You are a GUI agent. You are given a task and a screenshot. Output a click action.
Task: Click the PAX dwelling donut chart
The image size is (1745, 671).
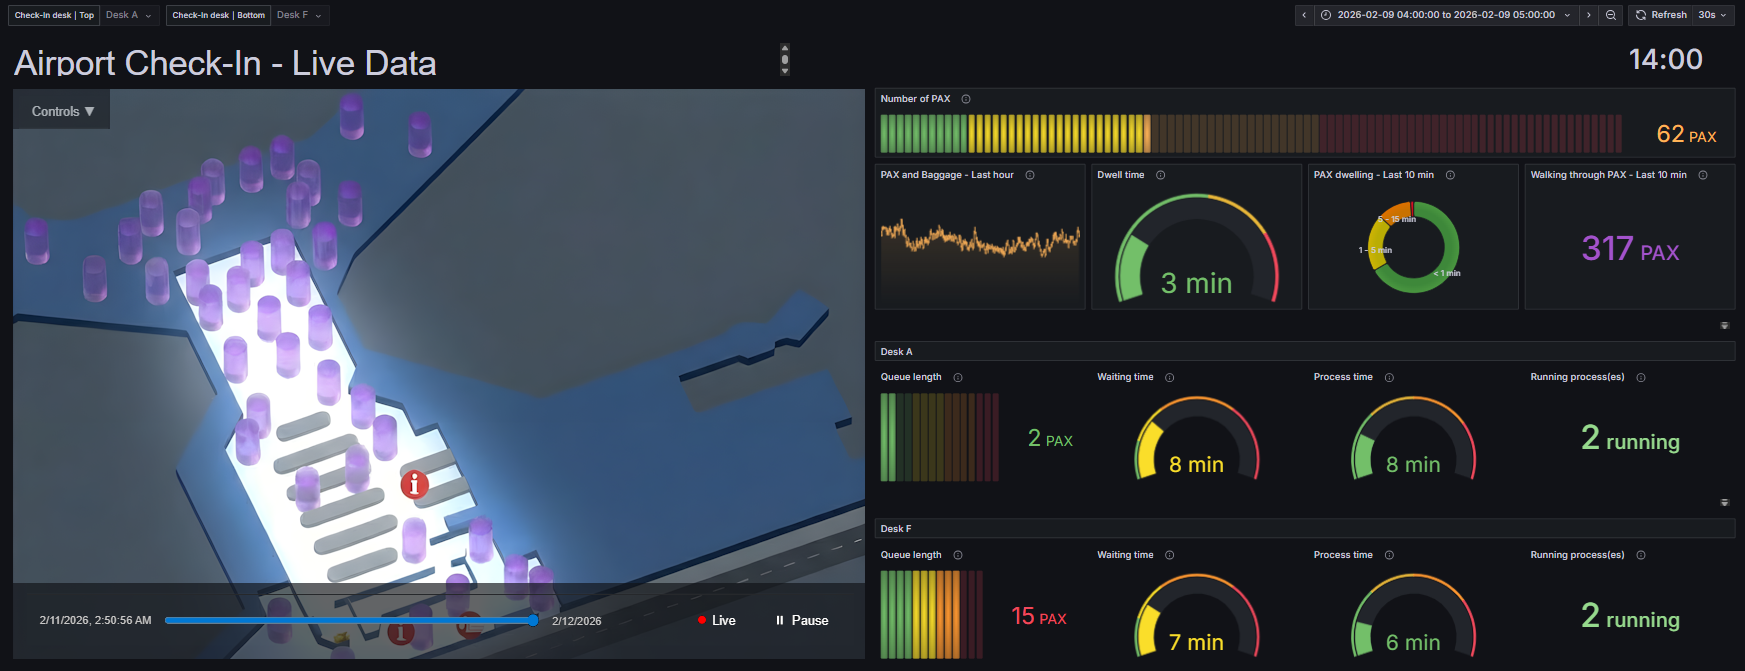[1413, 247]
